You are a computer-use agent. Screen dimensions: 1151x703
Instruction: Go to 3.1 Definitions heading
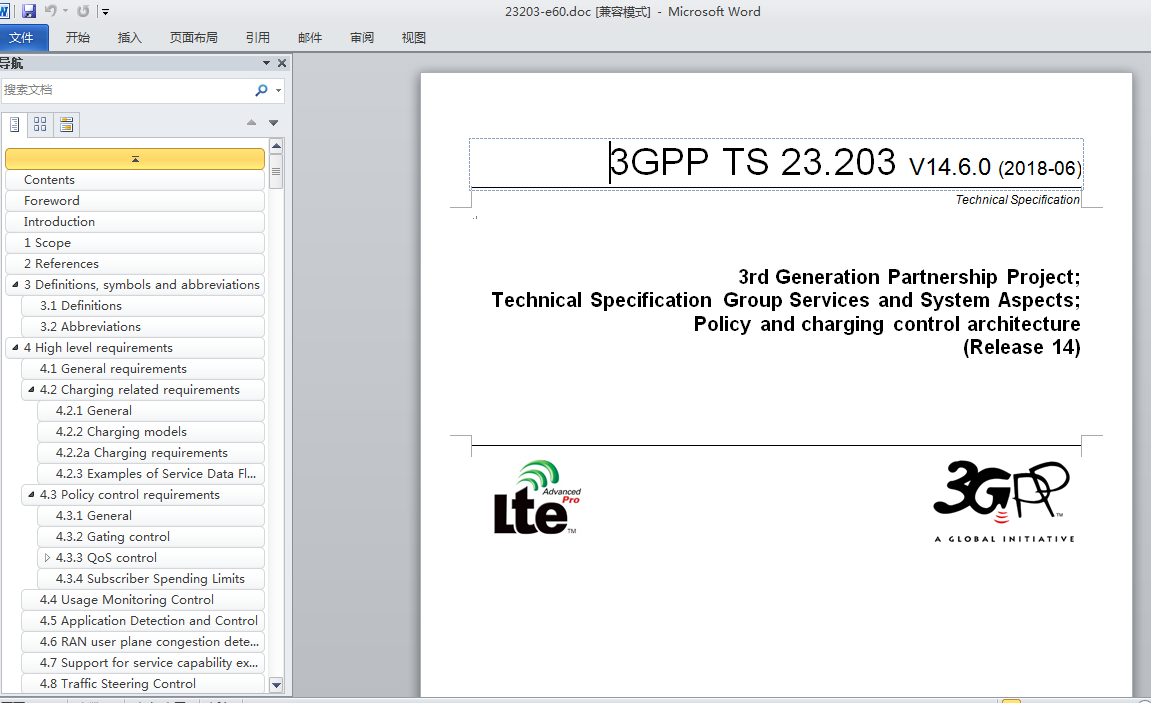[143, 305]
